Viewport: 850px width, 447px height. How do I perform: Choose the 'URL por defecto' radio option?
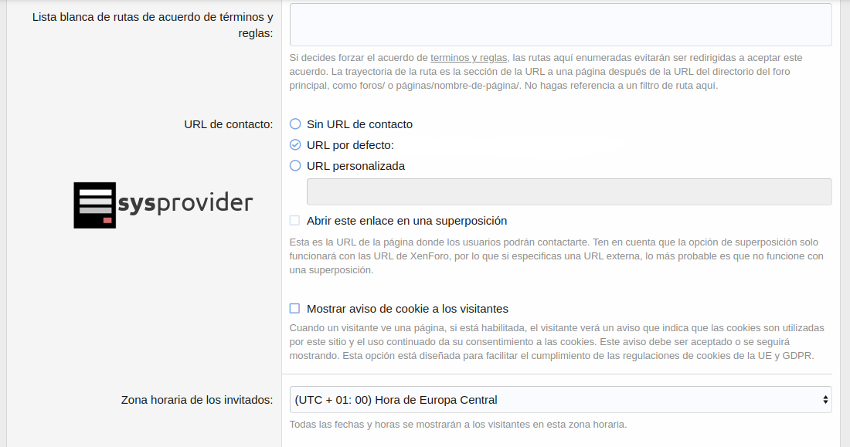click(x=295, y=145)
